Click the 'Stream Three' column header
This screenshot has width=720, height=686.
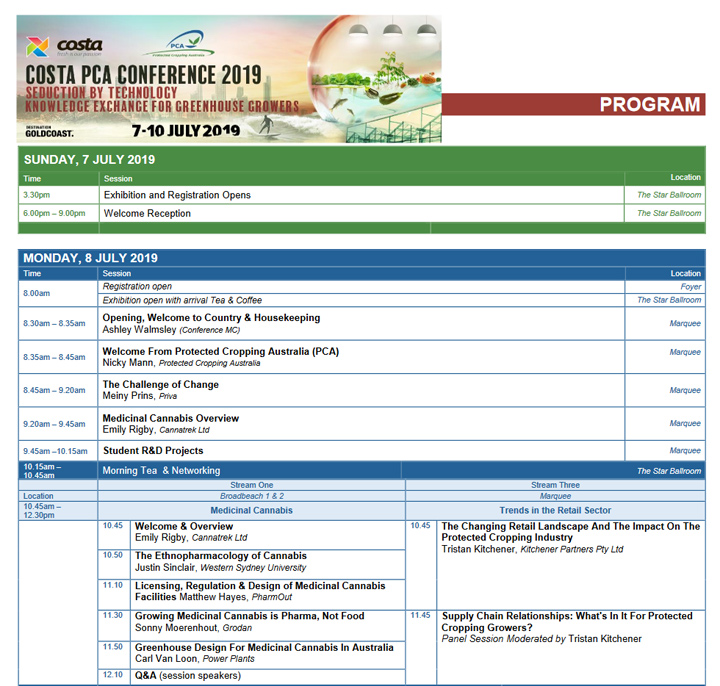tap(555, 485)
